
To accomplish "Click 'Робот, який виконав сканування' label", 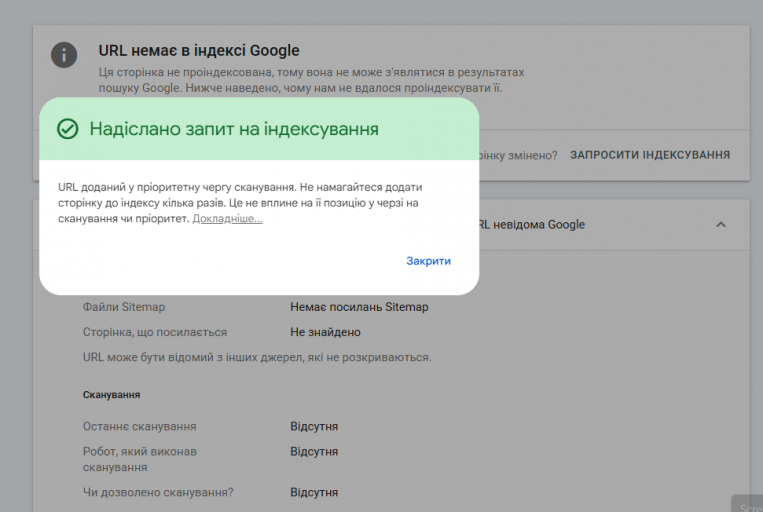I will click(x=140, y=459).
